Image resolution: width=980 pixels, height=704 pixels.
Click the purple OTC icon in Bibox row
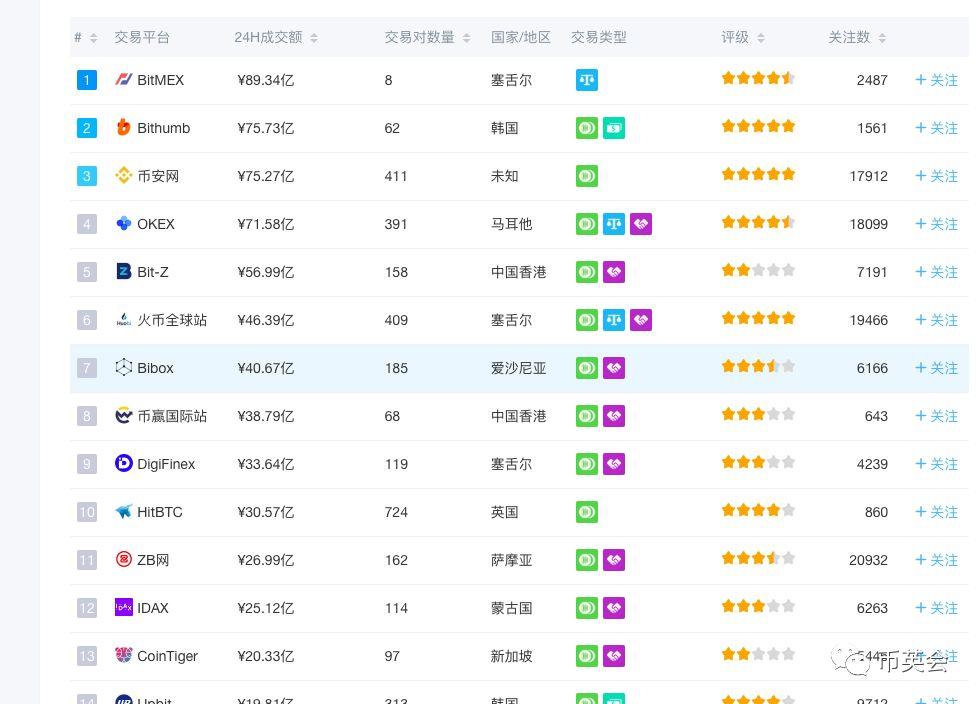point(614,368)
